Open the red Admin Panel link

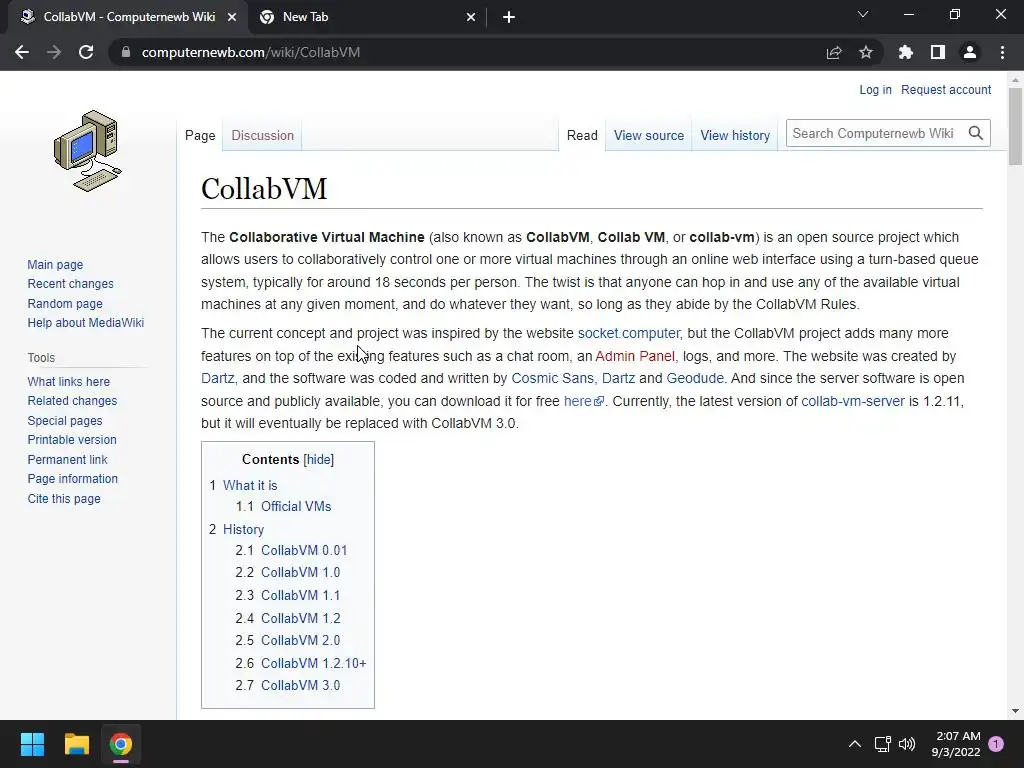pyautogui.click(x=635, y=356)
